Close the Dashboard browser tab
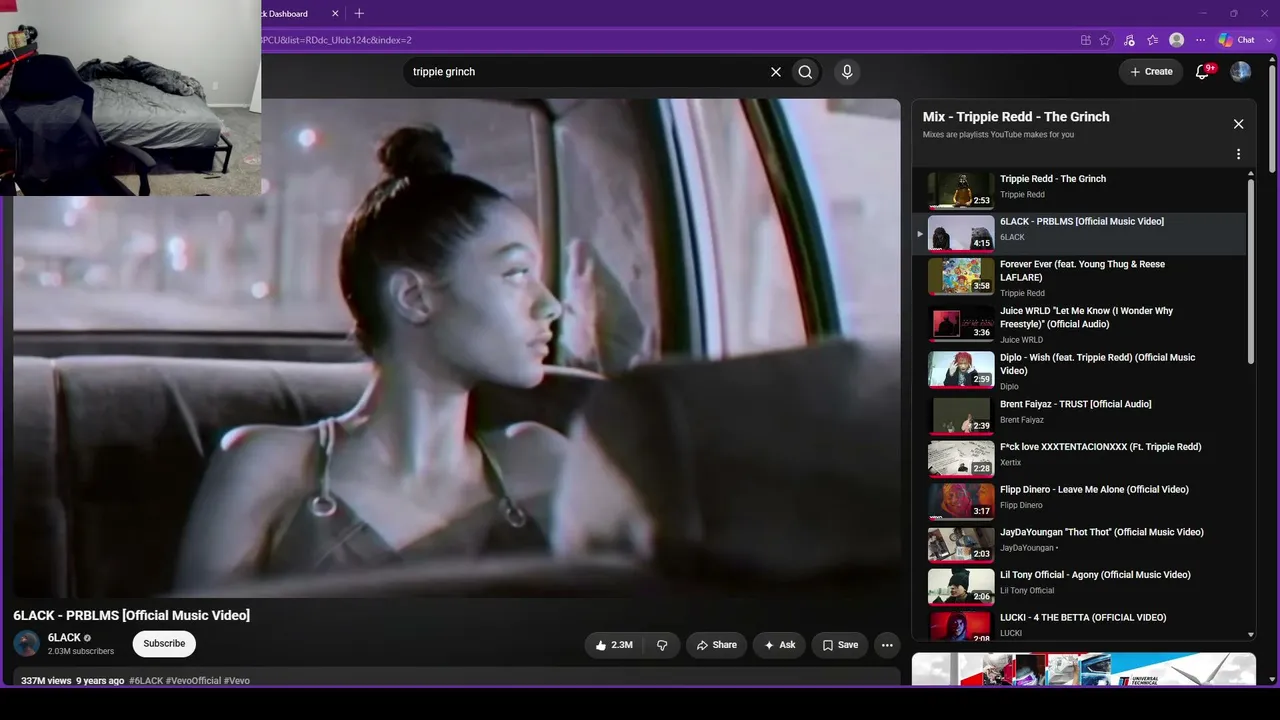1280x720 pixels. (335, 14)
